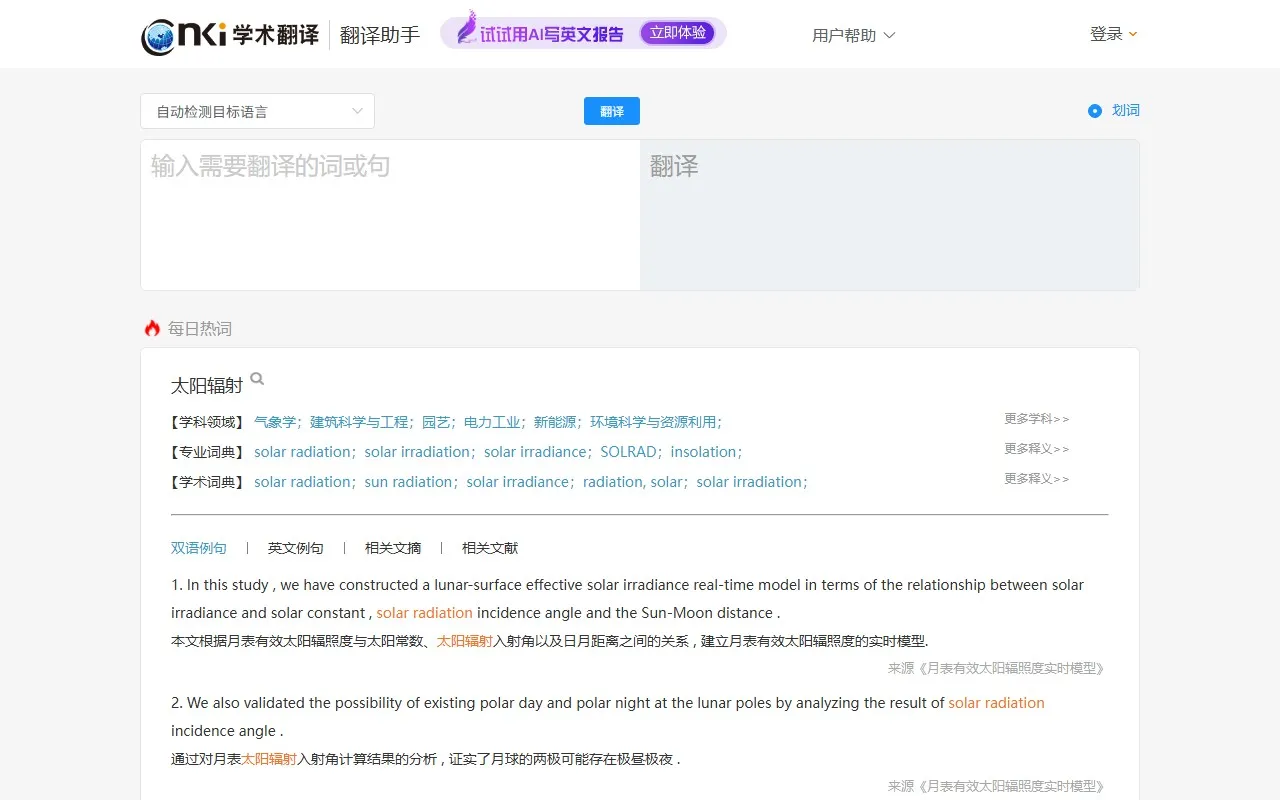
Task: Click the blue circle icon before 划词
Action: [x=1095, y=111]
